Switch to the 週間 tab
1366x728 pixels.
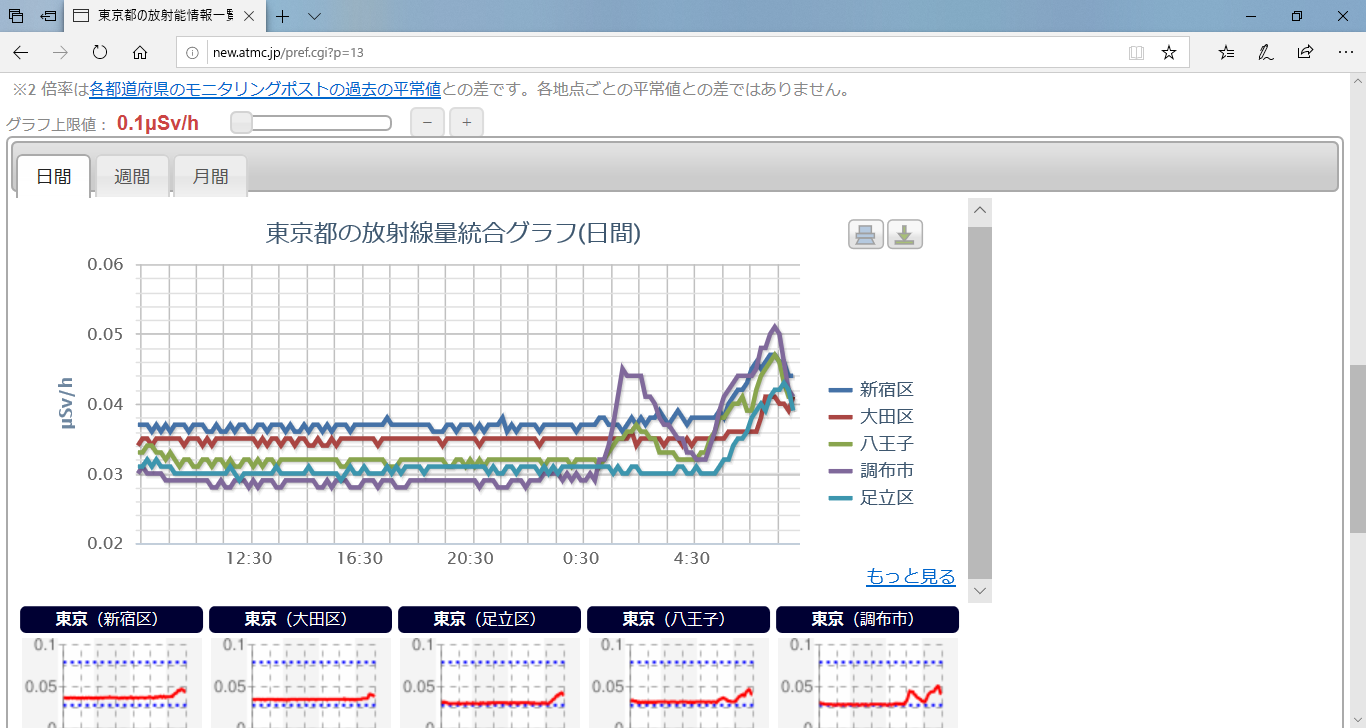132,177
